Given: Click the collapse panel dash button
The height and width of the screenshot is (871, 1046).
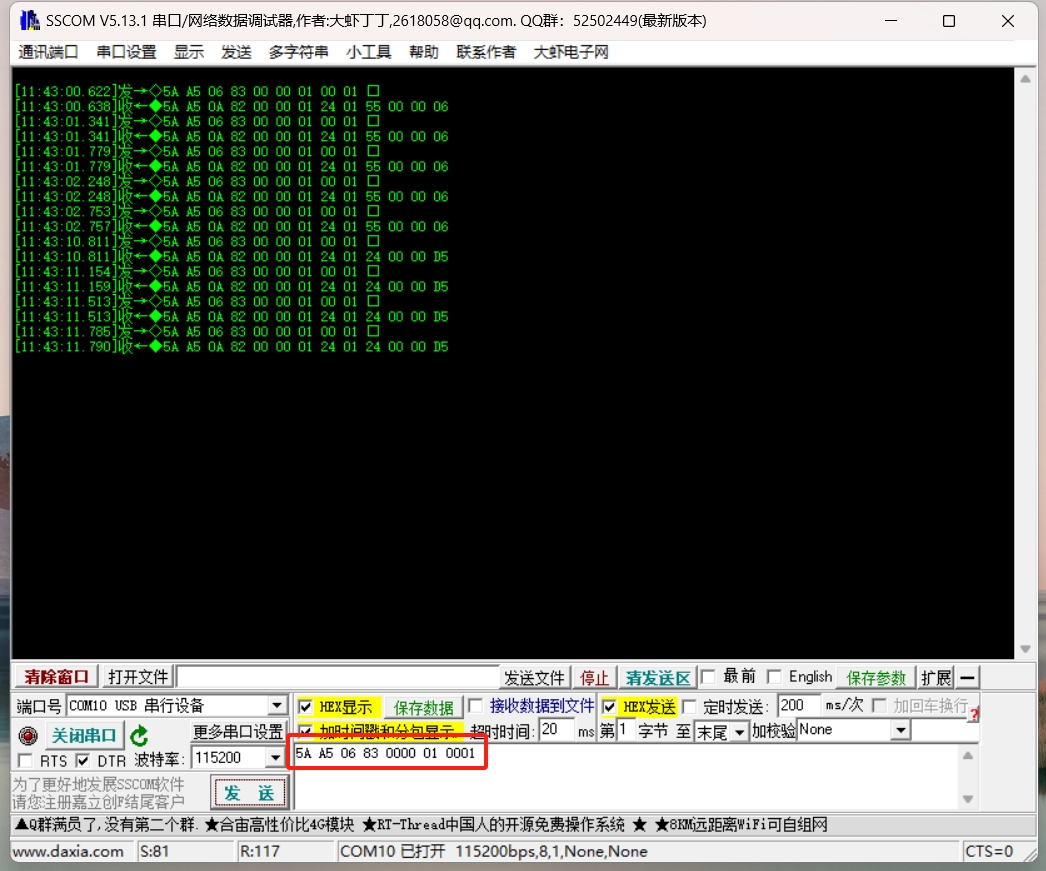Looking at the screenshot, I should pyautogui.click(x=967, y=678).
